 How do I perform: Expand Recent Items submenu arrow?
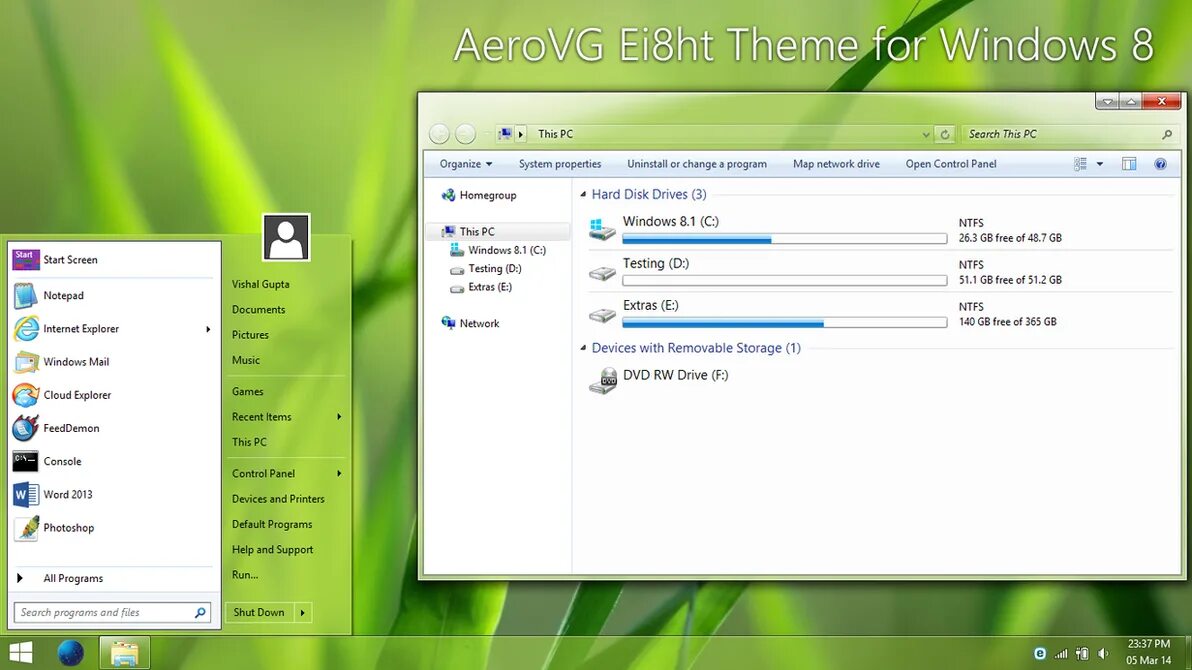pyautogui.click(x=339, y=417)
